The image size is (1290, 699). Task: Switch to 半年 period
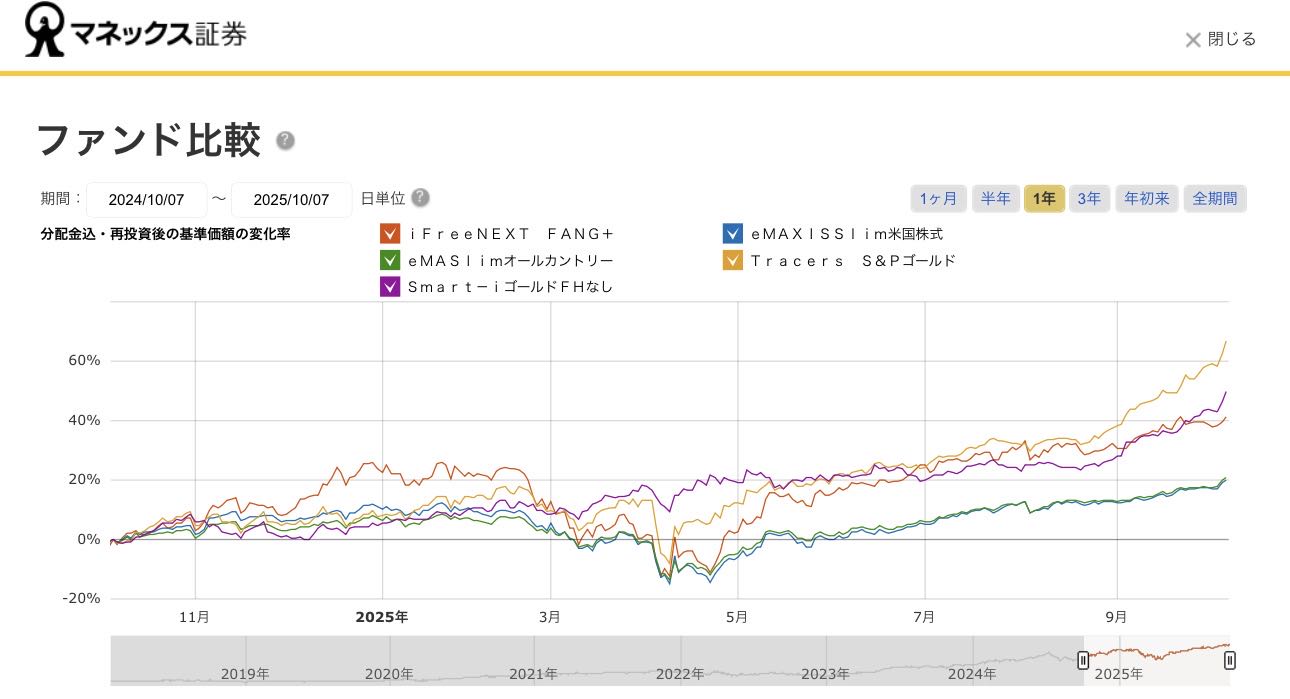tap(995, 199)
